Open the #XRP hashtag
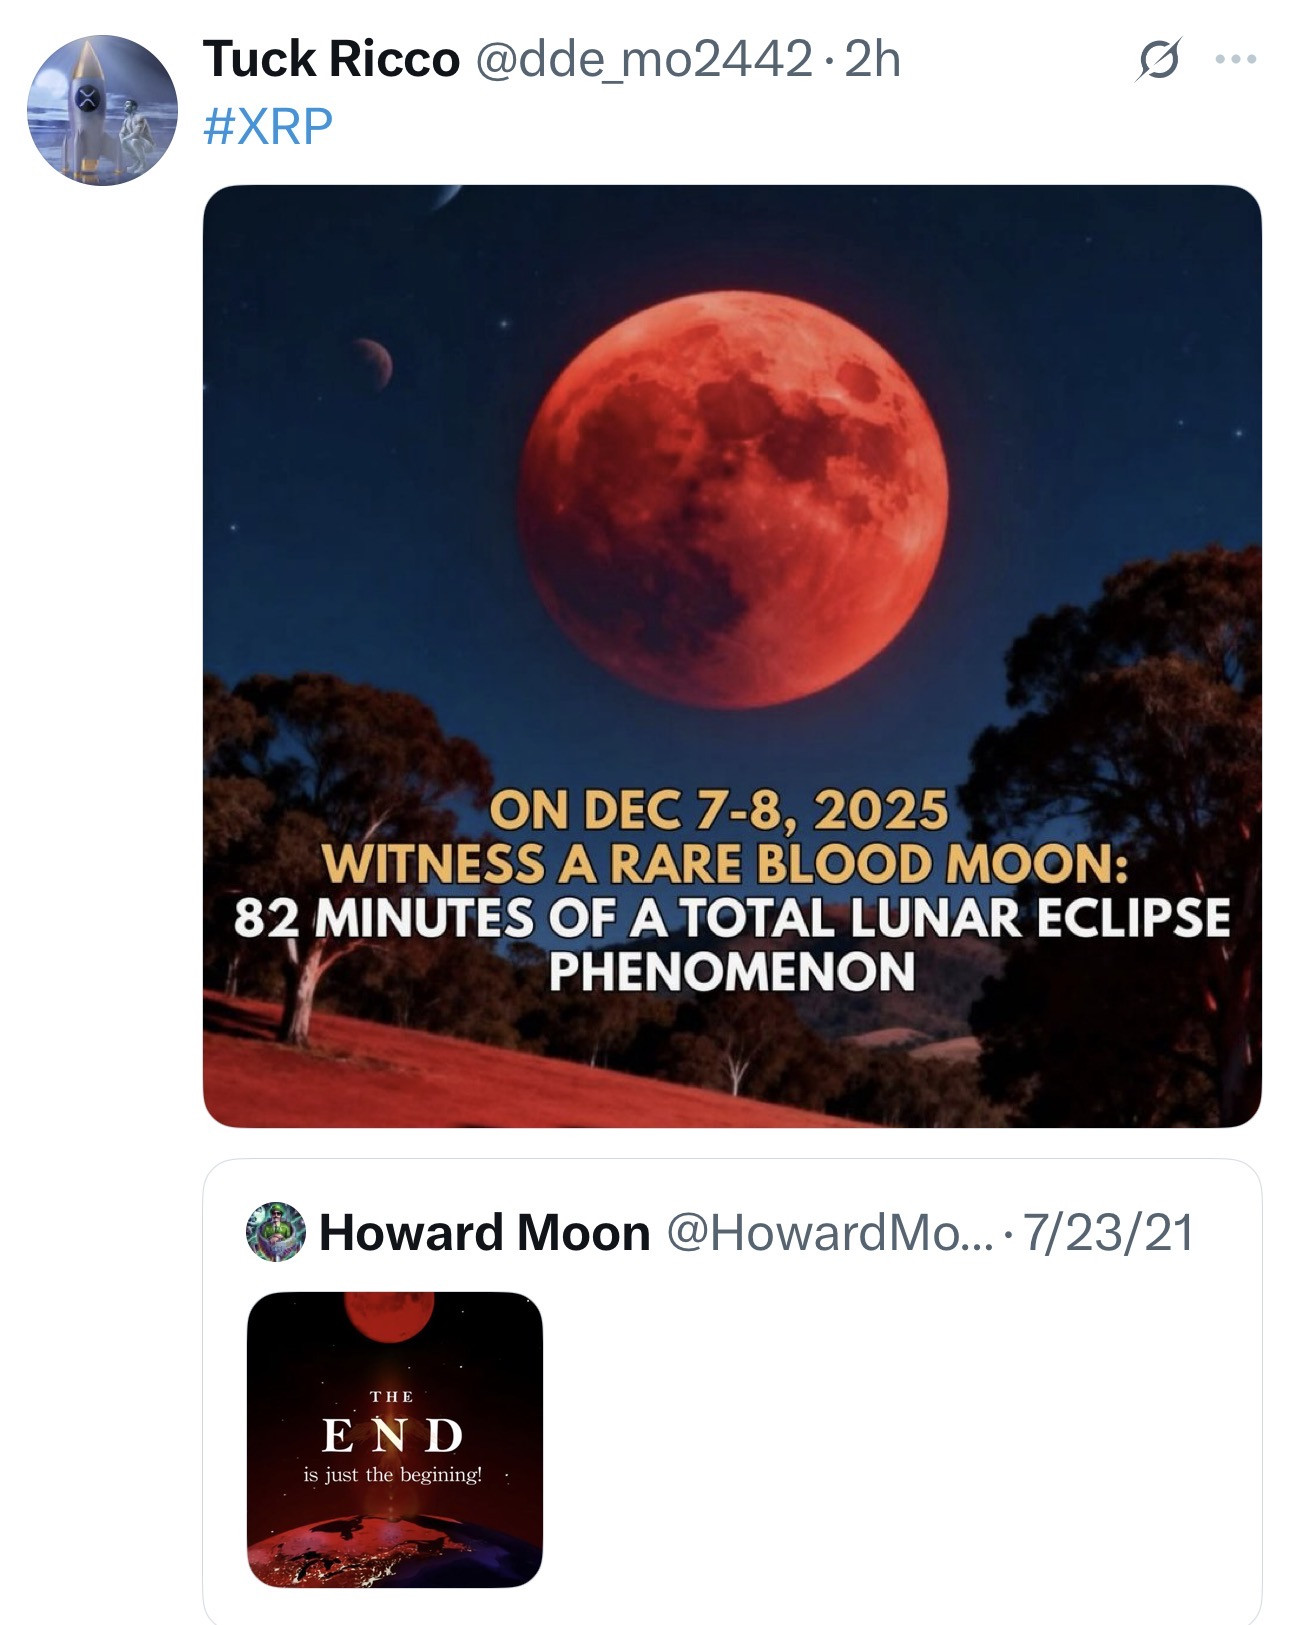This screenshot has height=1625, width=1290. (x=267, y=127)
